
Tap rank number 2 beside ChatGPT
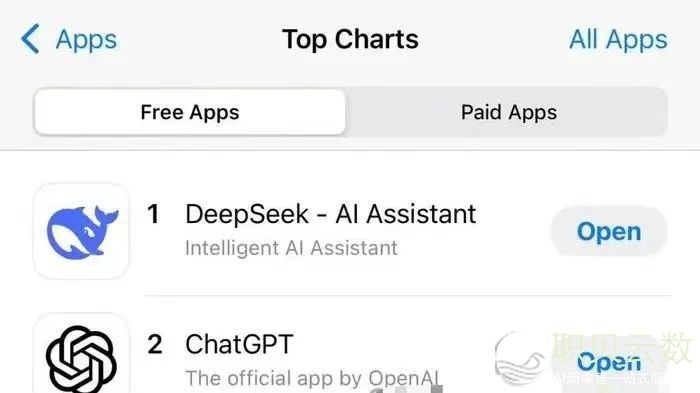pos(155,344)
